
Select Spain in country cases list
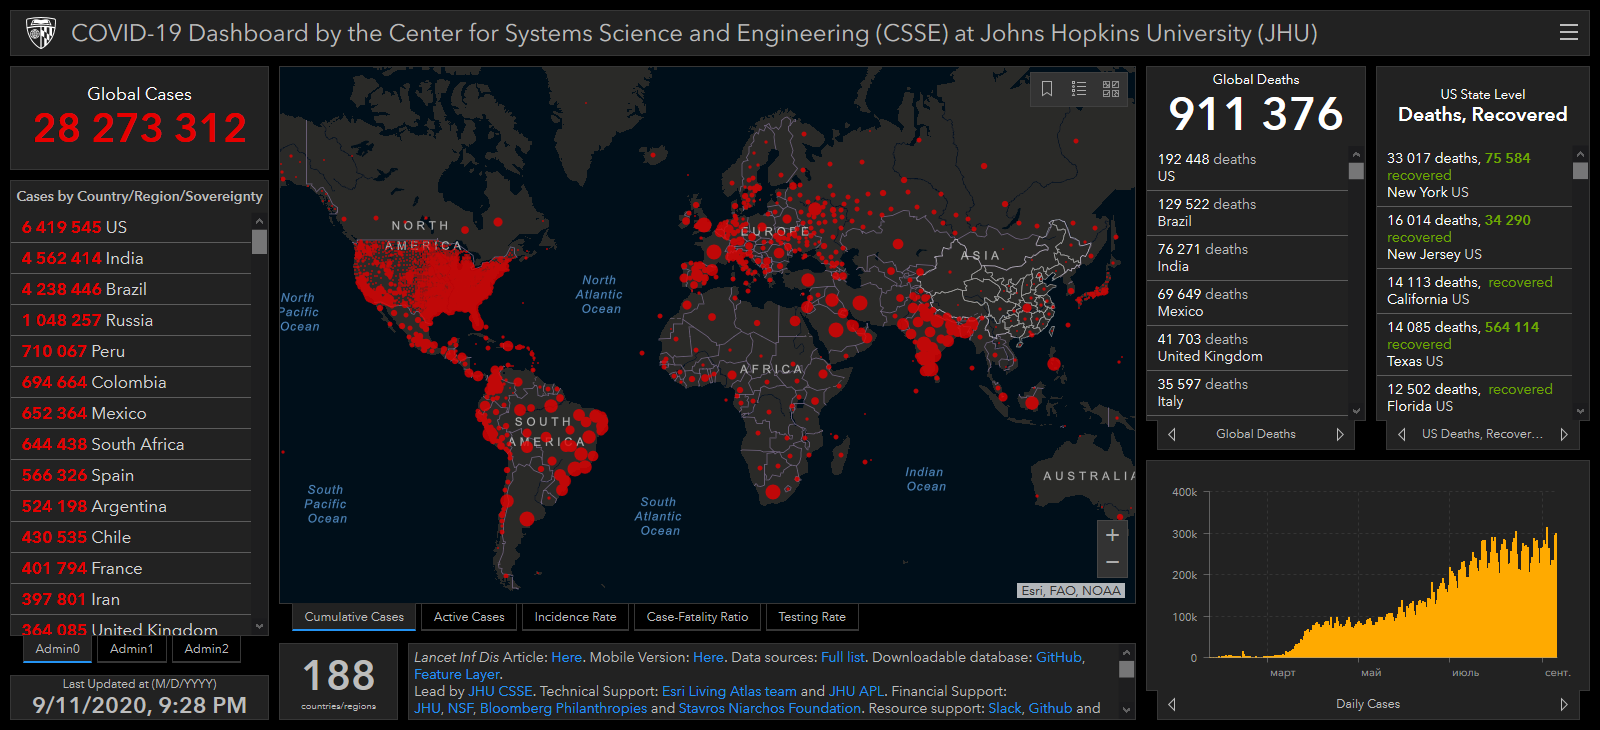point(131,475)
